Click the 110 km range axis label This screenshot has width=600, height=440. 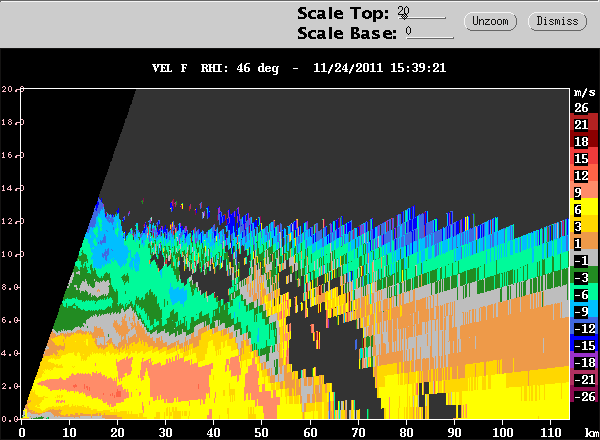tap(550, 433)
